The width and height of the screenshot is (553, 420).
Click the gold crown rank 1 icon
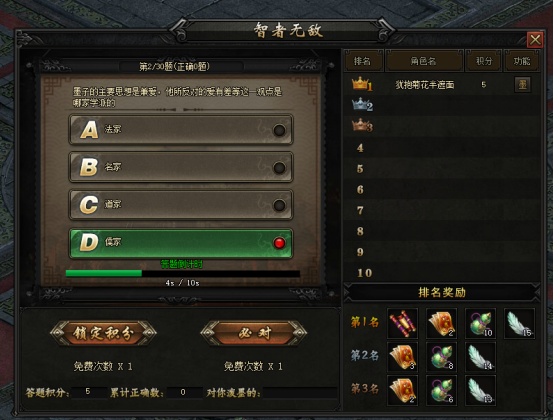(362, 85)
